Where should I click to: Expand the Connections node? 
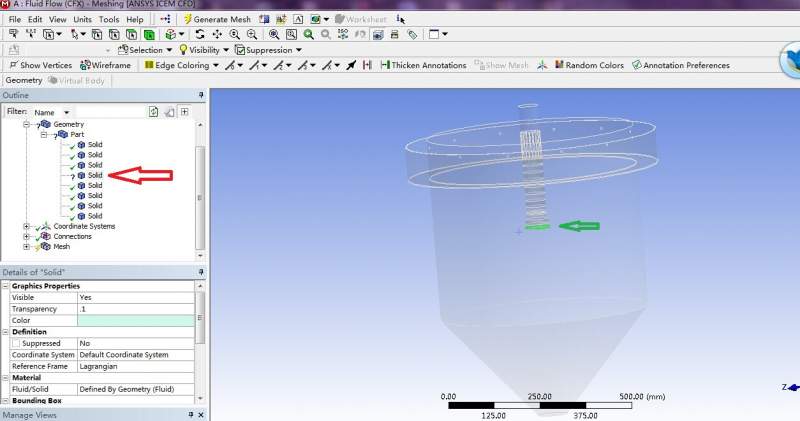click(27, 237)
